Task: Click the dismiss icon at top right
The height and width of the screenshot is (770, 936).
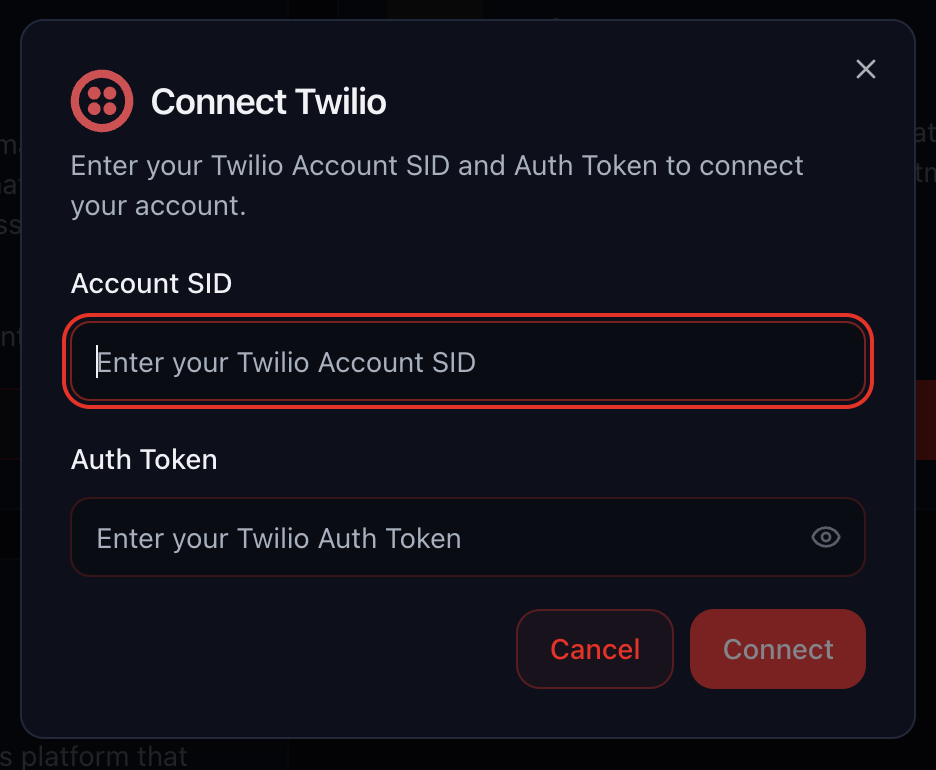Action: point(865,69)
